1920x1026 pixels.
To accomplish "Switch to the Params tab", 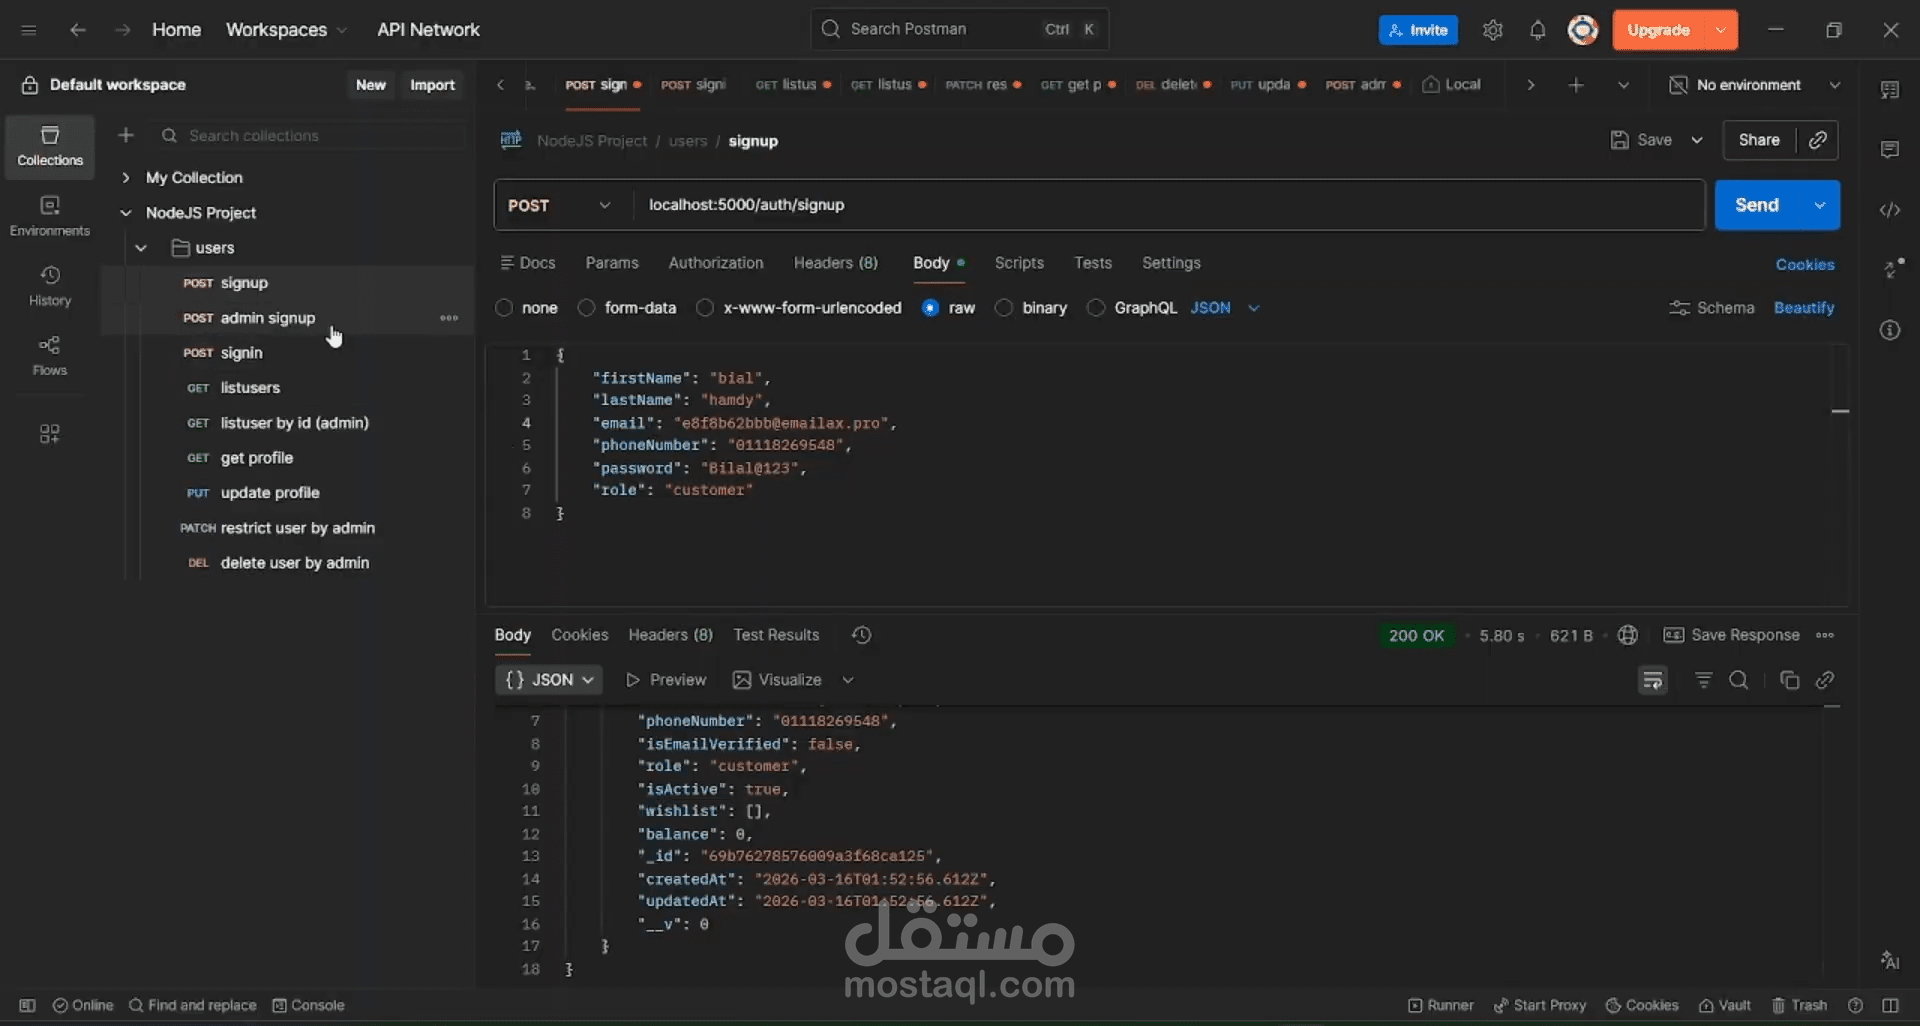I will 612,263.
